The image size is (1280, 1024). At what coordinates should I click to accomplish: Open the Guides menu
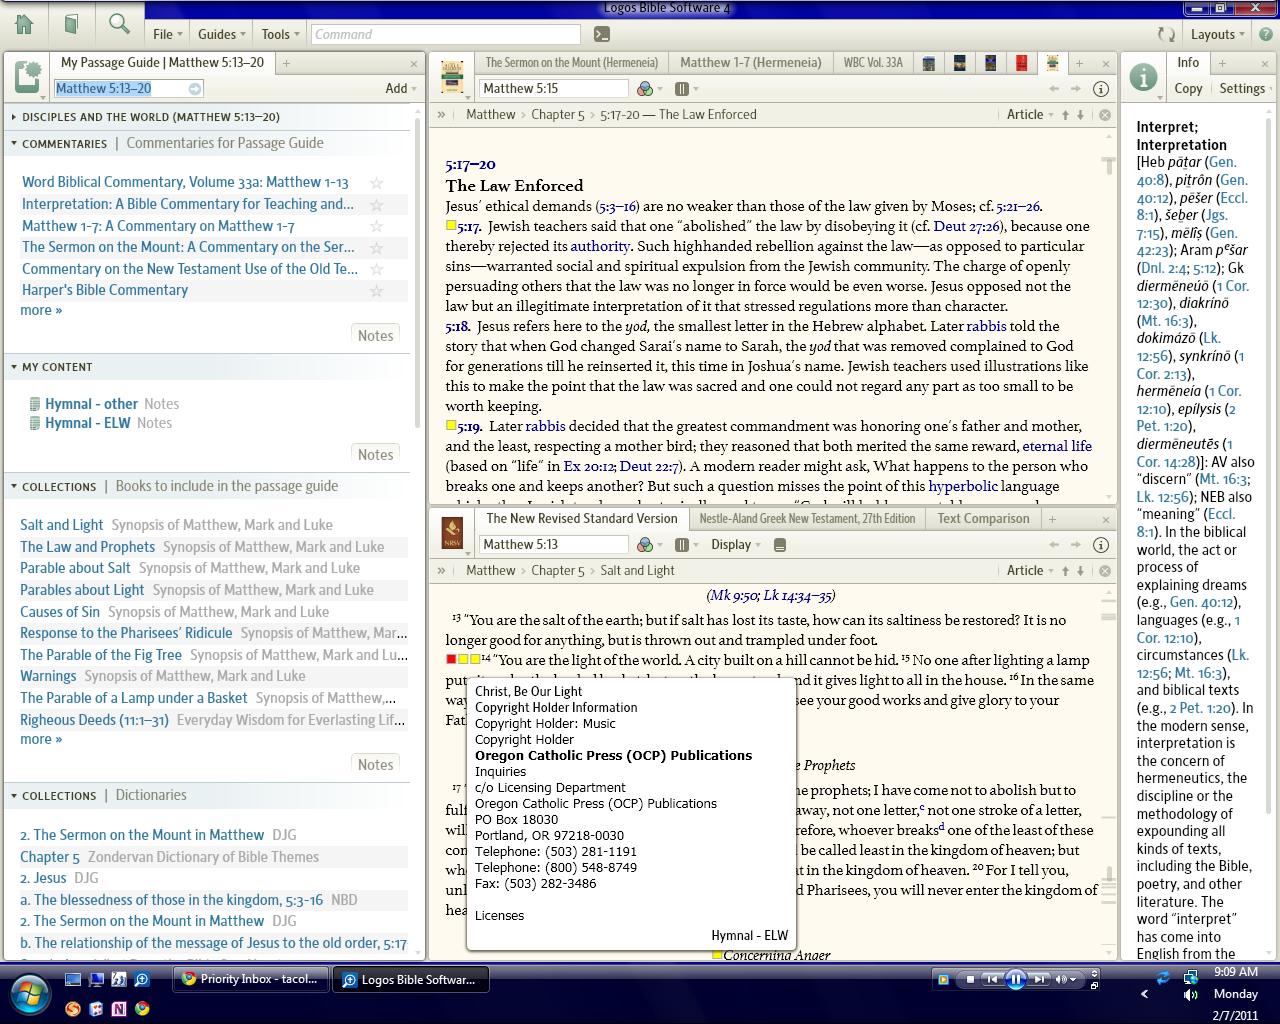click(222, 34)
